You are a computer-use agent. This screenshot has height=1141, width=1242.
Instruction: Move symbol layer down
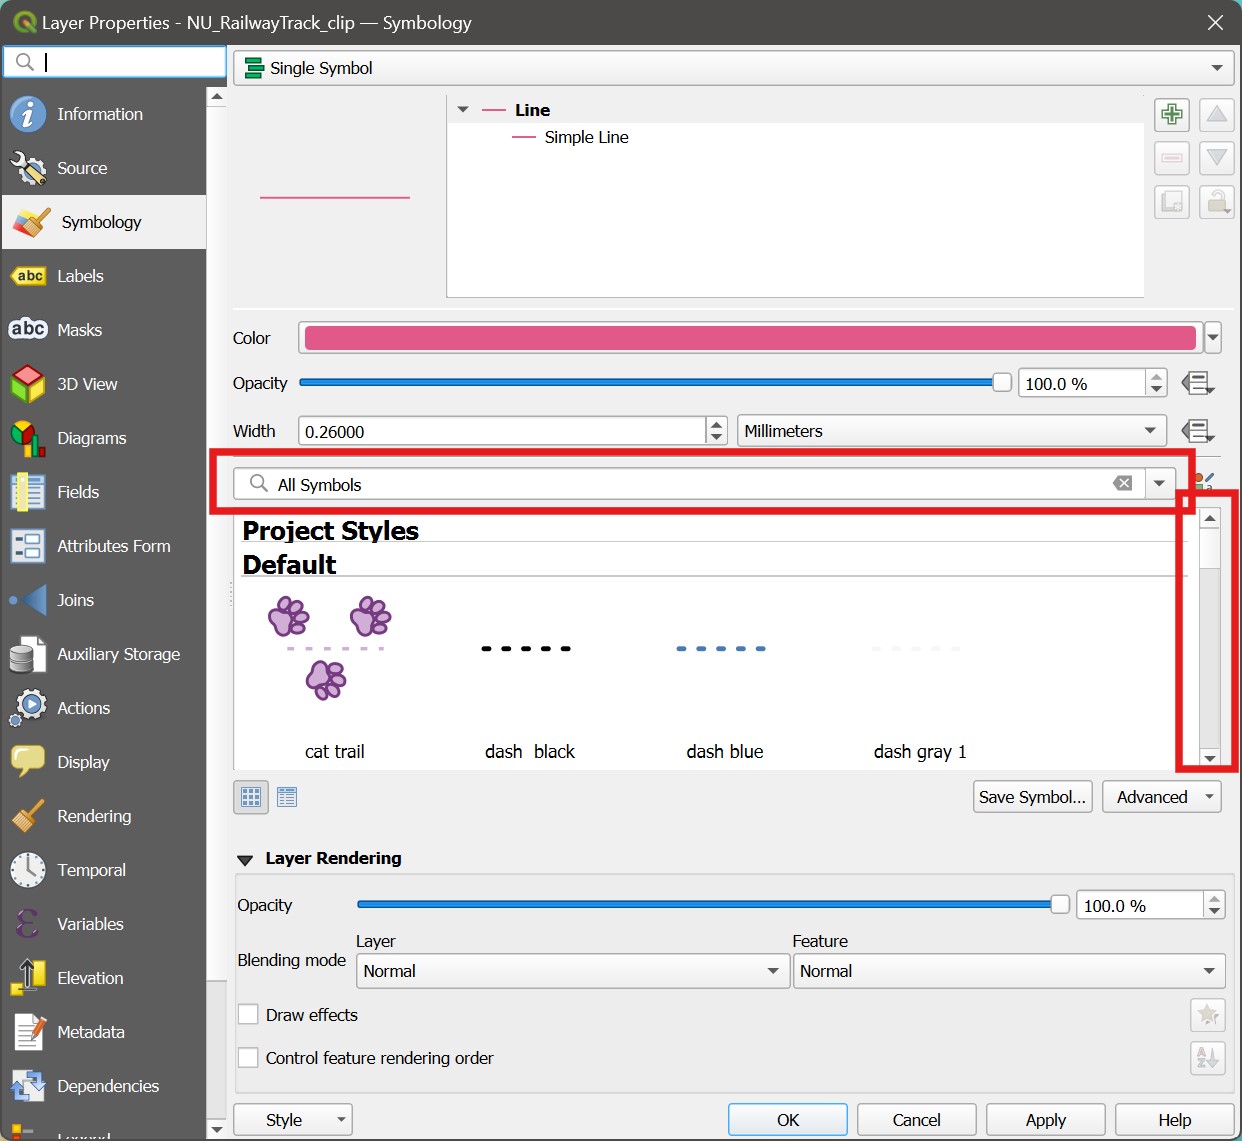click(x=1217, y=158)
